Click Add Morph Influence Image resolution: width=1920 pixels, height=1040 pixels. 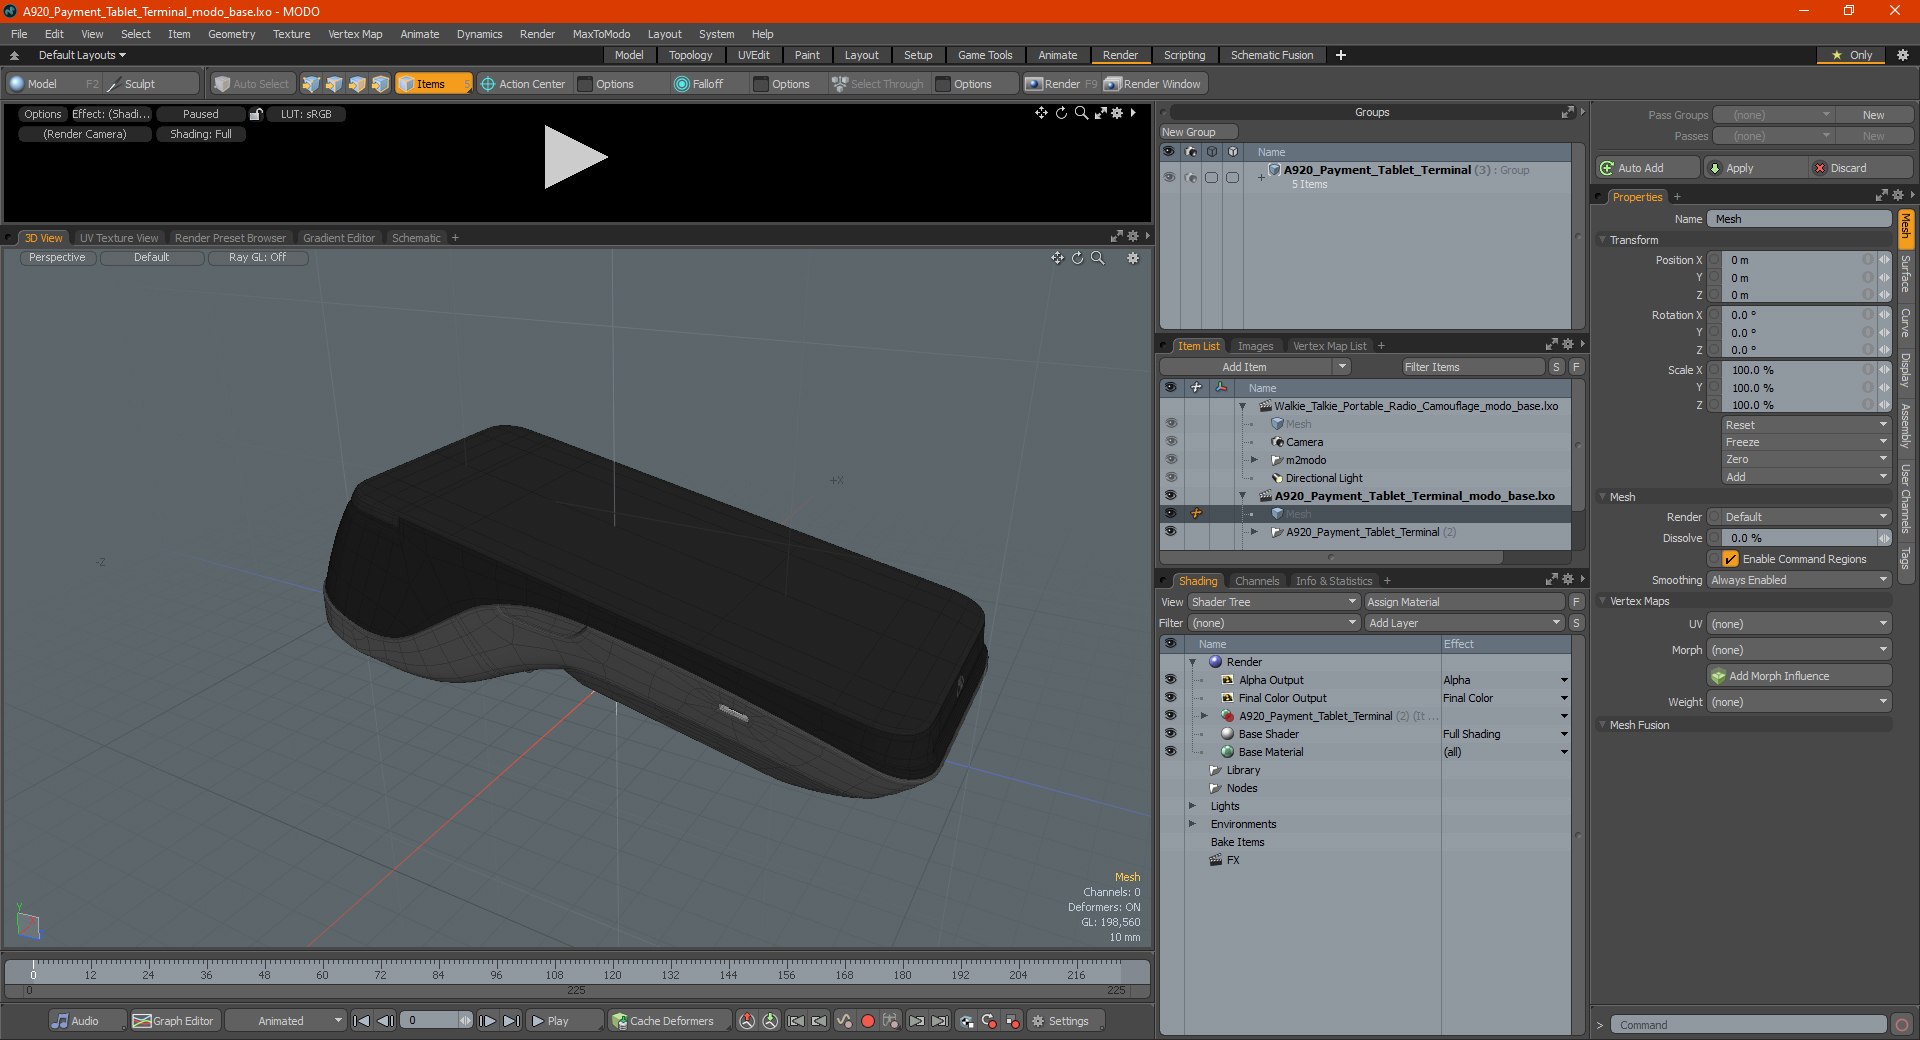point(1799,676)
